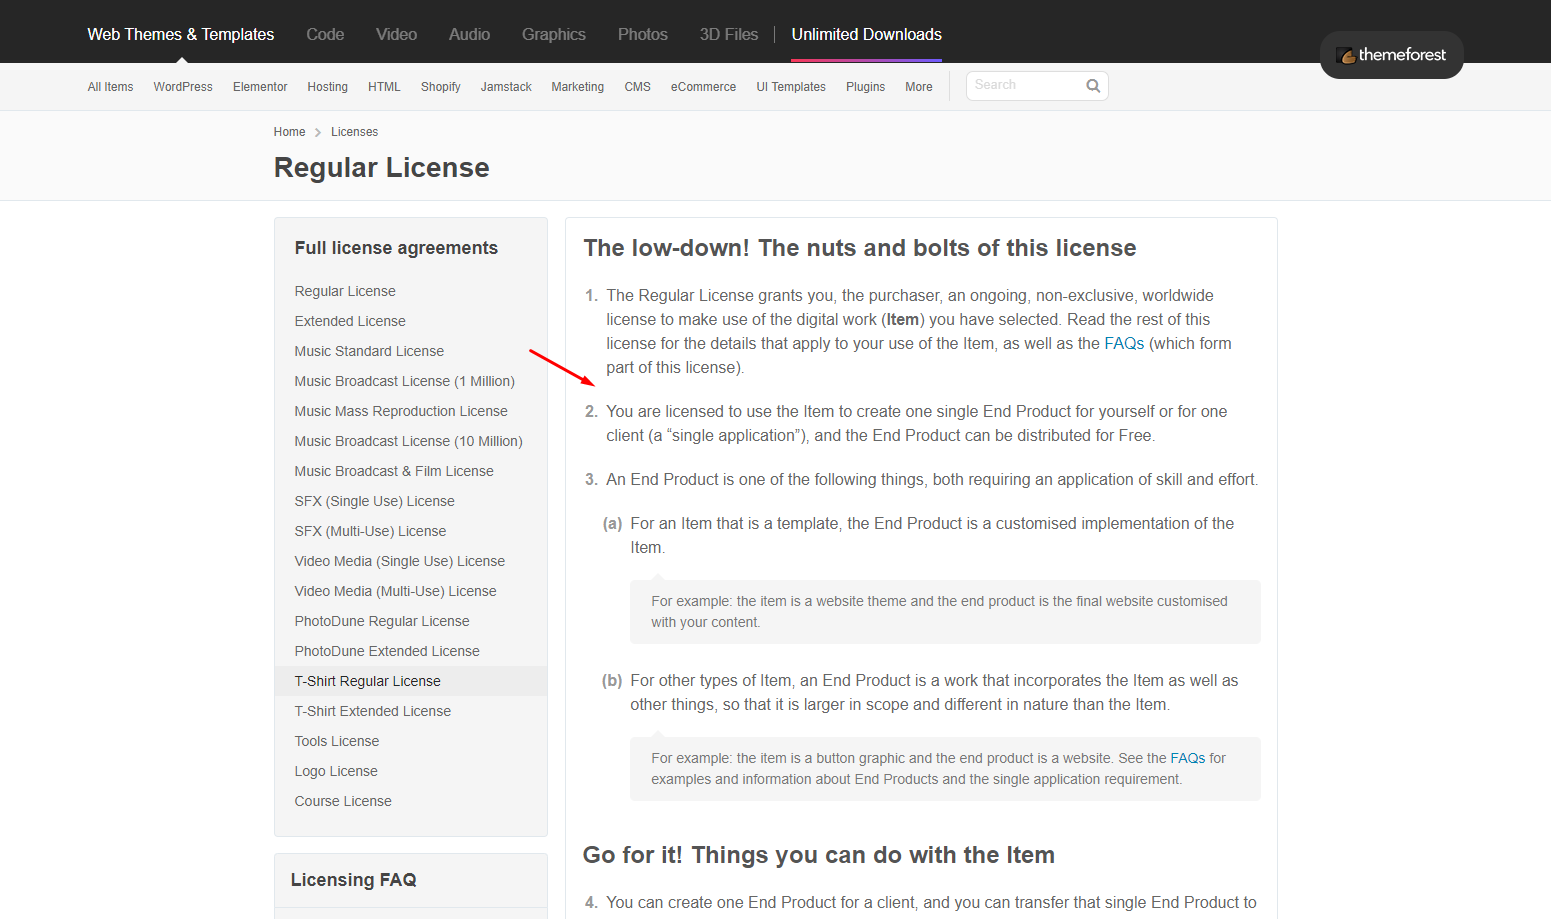Click the breadcrumb chevron after Home
Image resolution: width=1551 pixels, height=919 pixels.
pyautogui.click(x=318, y=132)
